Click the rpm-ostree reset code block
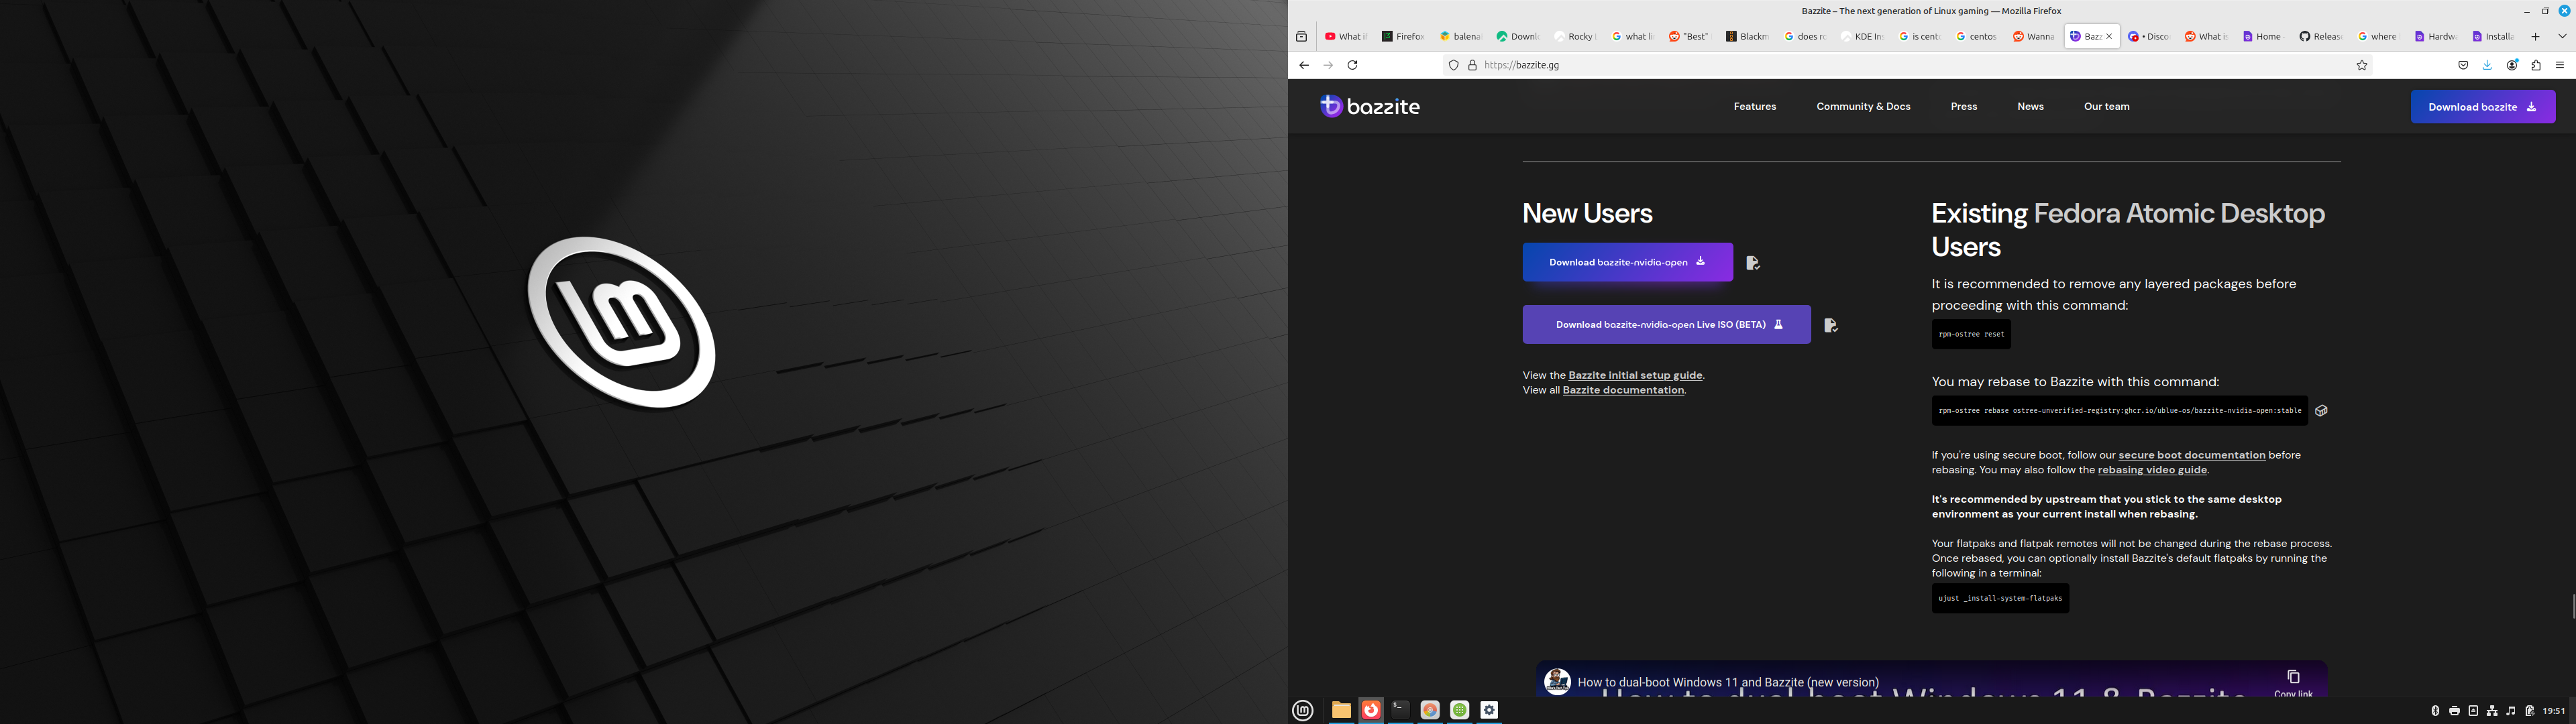This screenshot has width=2576, height=724. [1971, 334]
